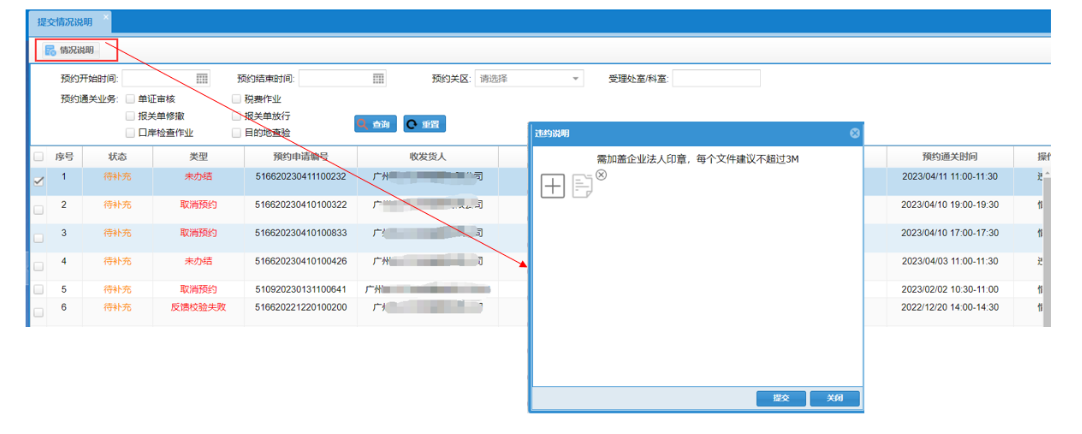Click the 收发货人 column header
Viewport: 1082px width, 434px height.
click(428, 157)
